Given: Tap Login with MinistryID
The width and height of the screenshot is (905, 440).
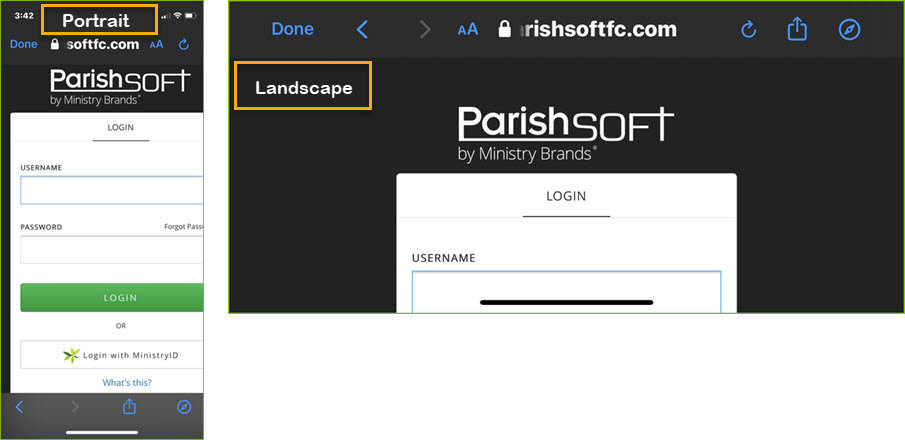Looking at the screenshot, I should click(x=112, y=355).
